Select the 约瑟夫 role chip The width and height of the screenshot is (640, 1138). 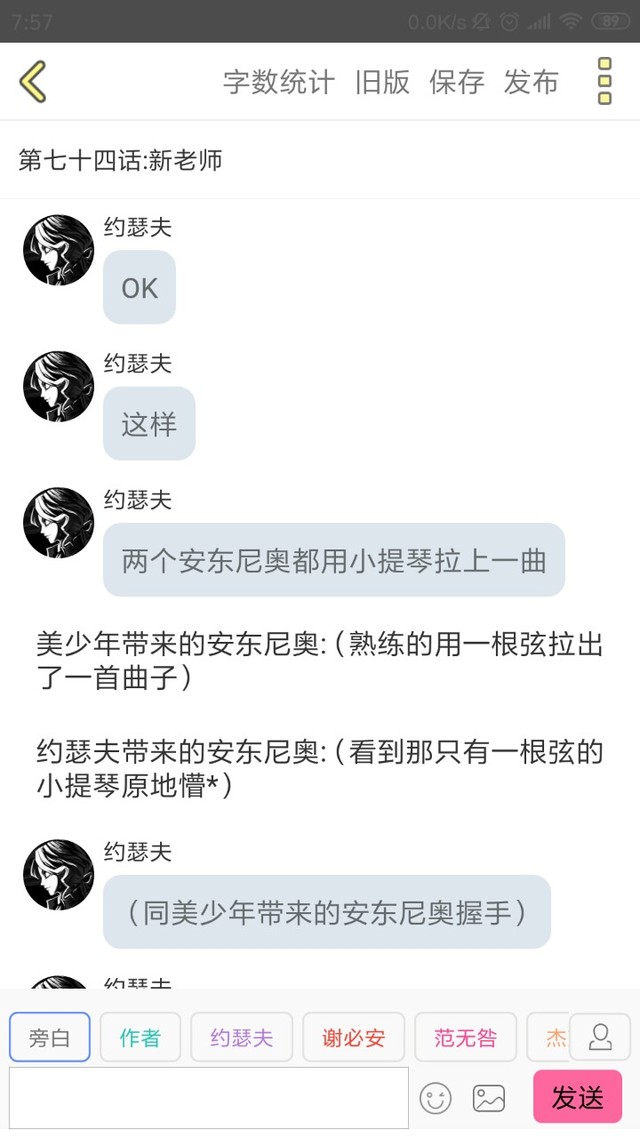click(242, 1037)
